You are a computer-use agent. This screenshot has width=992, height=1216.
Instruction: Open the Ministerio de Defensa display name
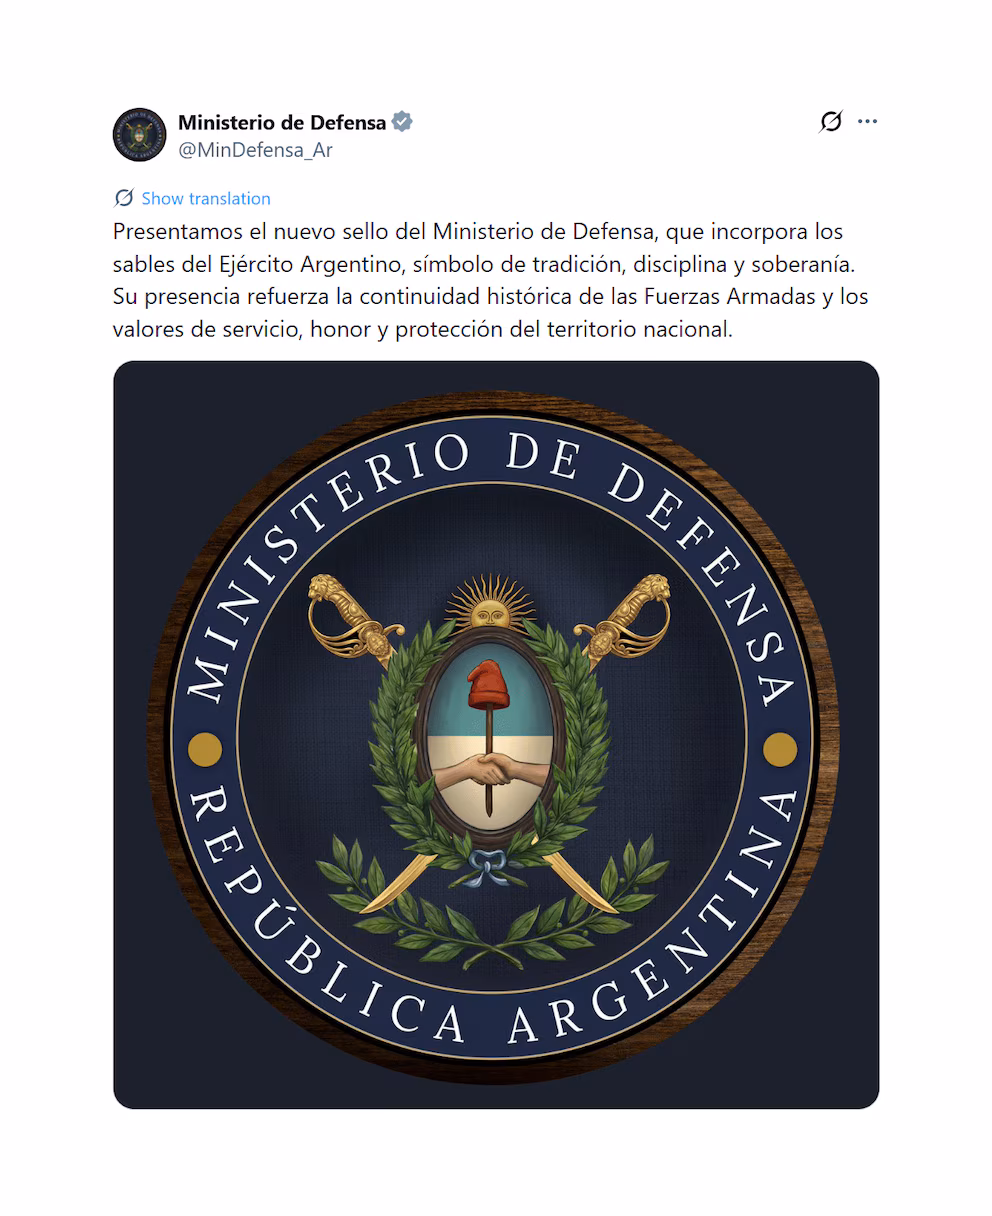click(282, 122)
